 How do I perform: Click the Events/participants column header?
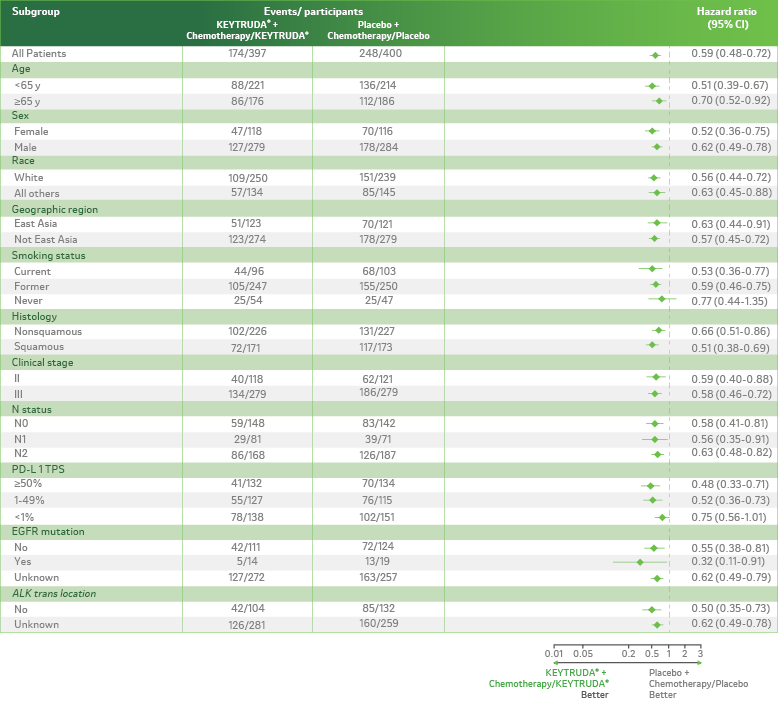(x=313, y=10)
